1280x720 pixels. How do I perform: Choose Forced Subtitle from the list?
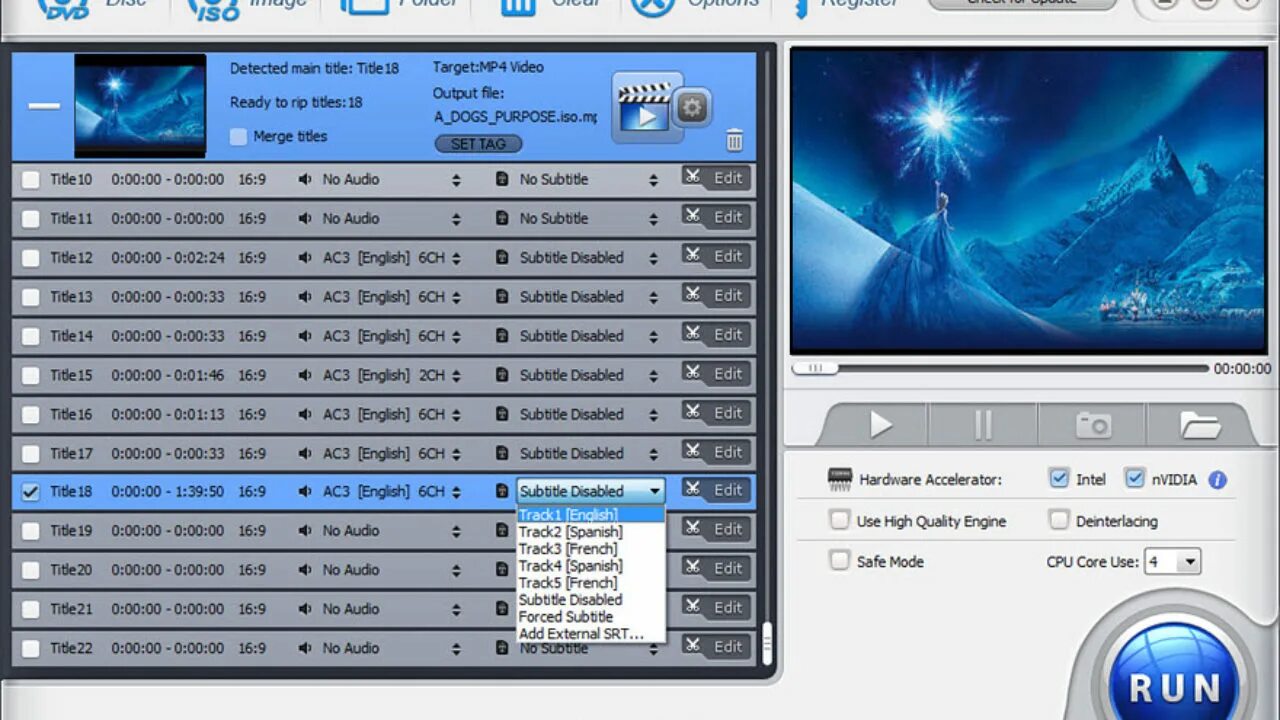point(590,617)
